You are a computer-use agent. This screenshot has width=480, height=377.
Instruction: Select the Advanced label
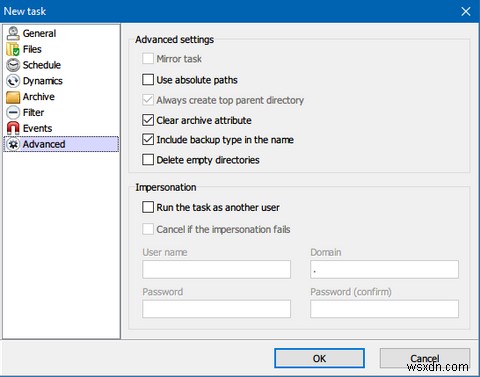44,144
